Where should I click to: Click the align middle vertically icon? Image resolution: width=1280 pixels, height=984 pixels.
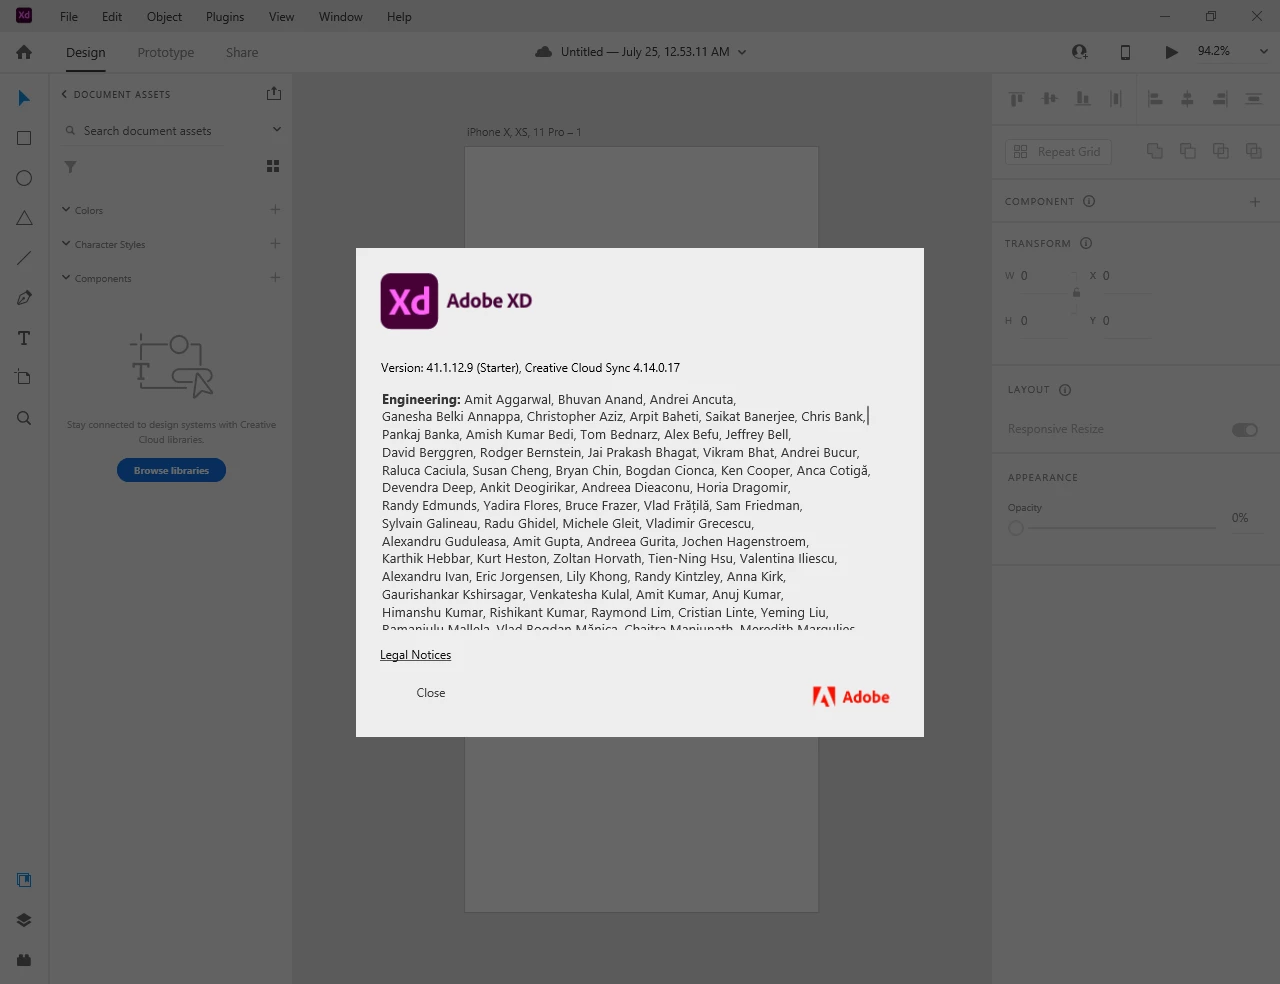click(x=1050, y=98)
